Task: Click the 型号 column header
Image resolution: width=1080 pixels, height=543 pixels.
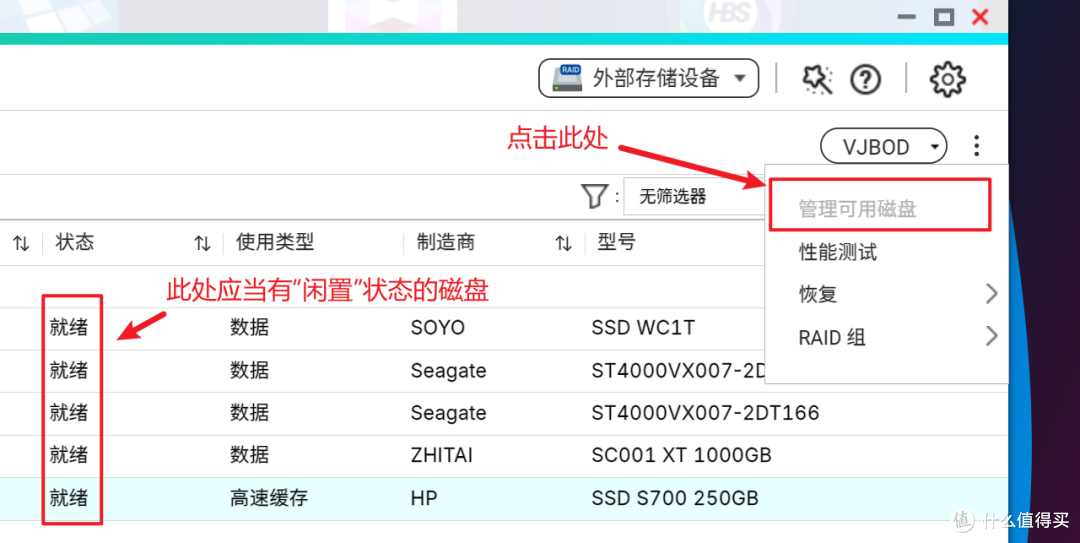Action: [x=616, y=242]
